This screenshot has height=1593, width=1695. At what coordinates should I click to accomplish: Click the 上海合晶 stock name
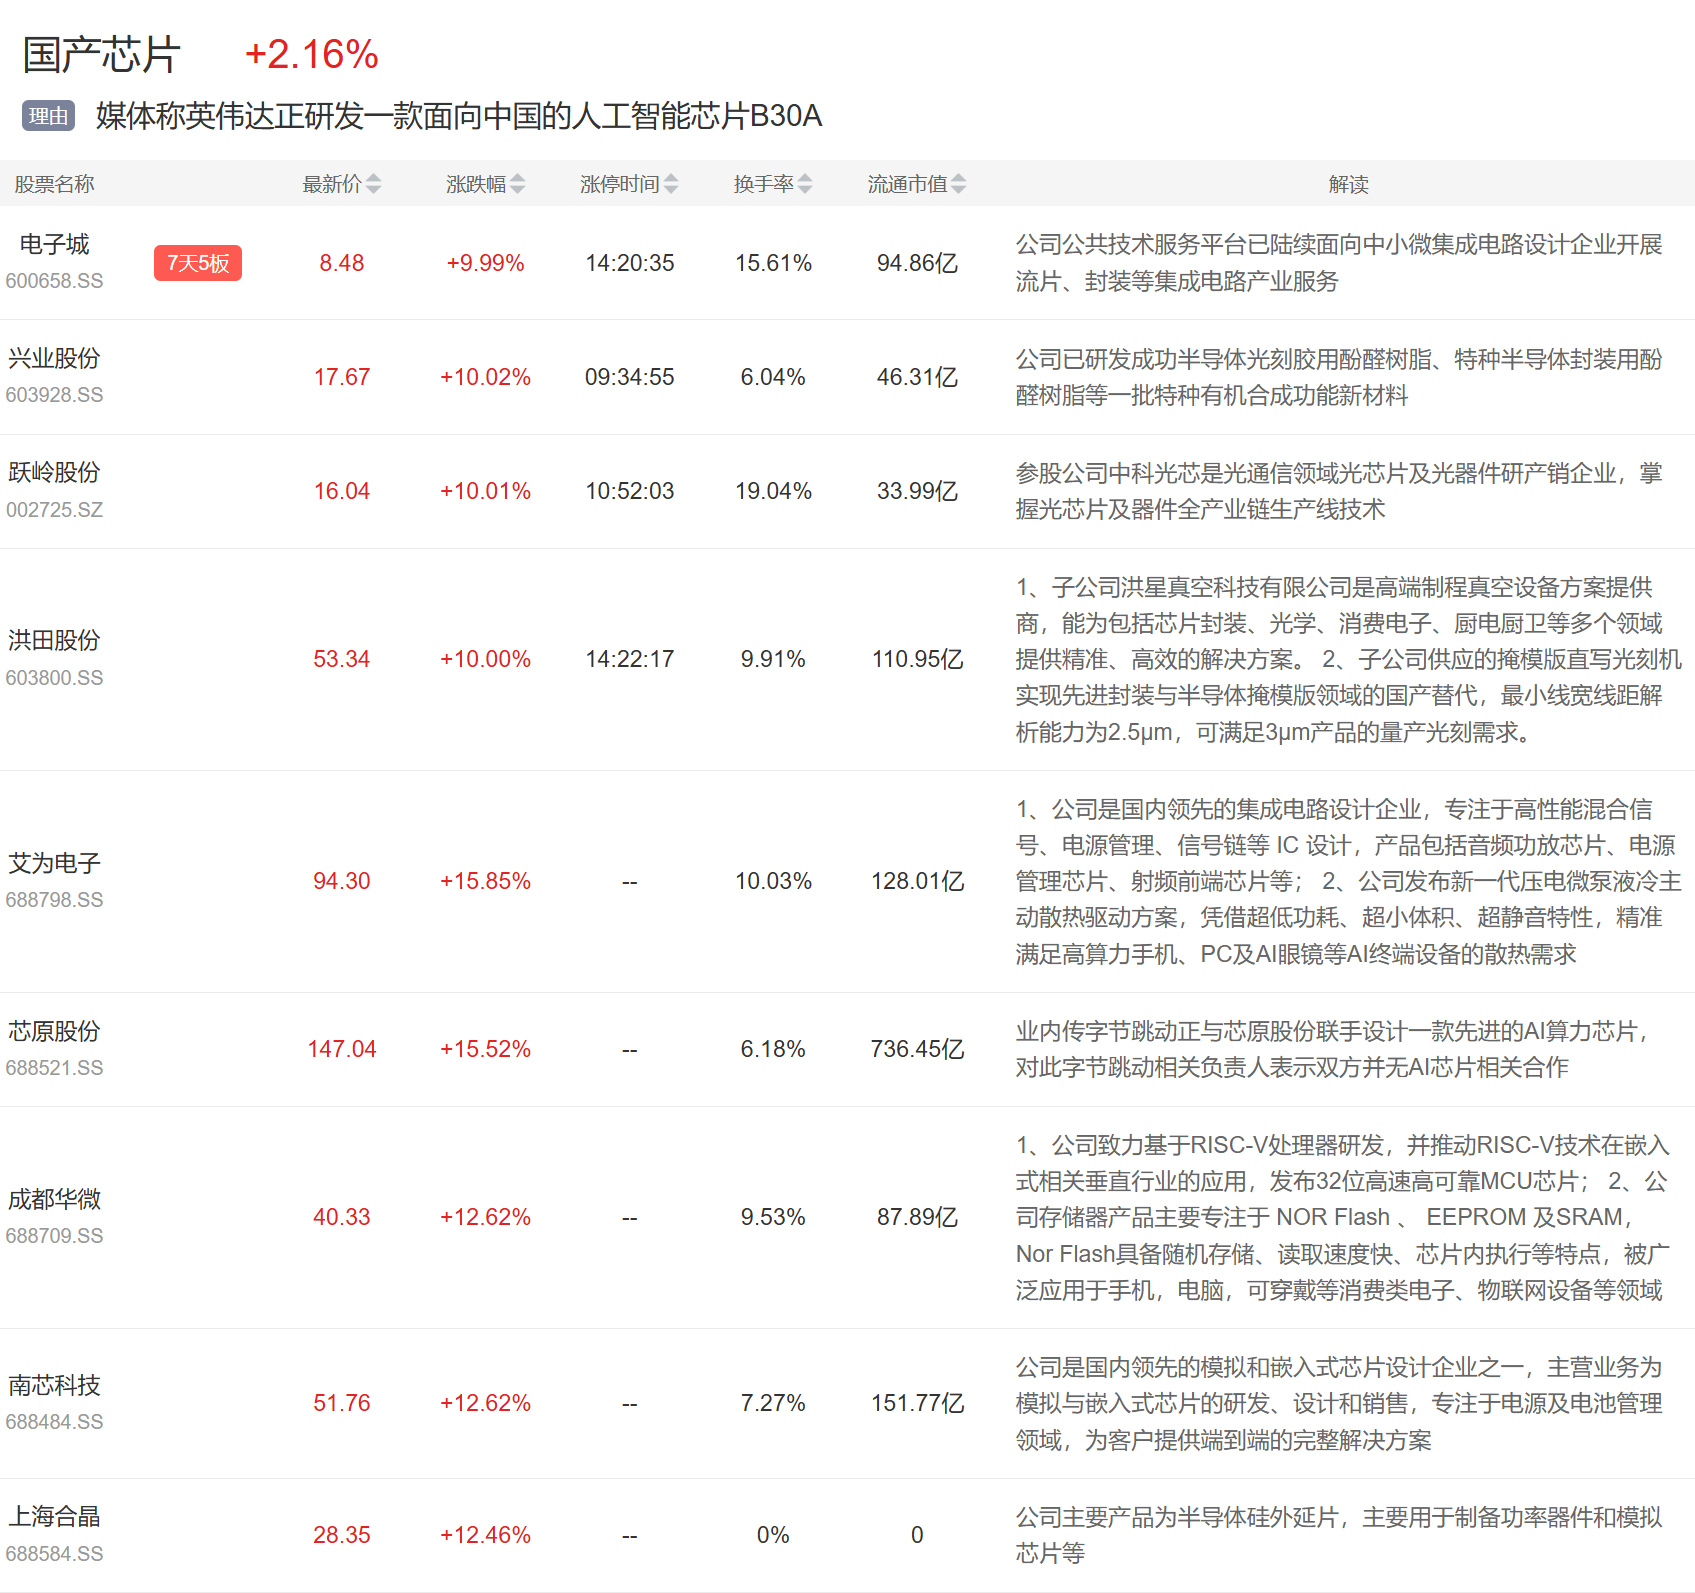point(54,1517)
